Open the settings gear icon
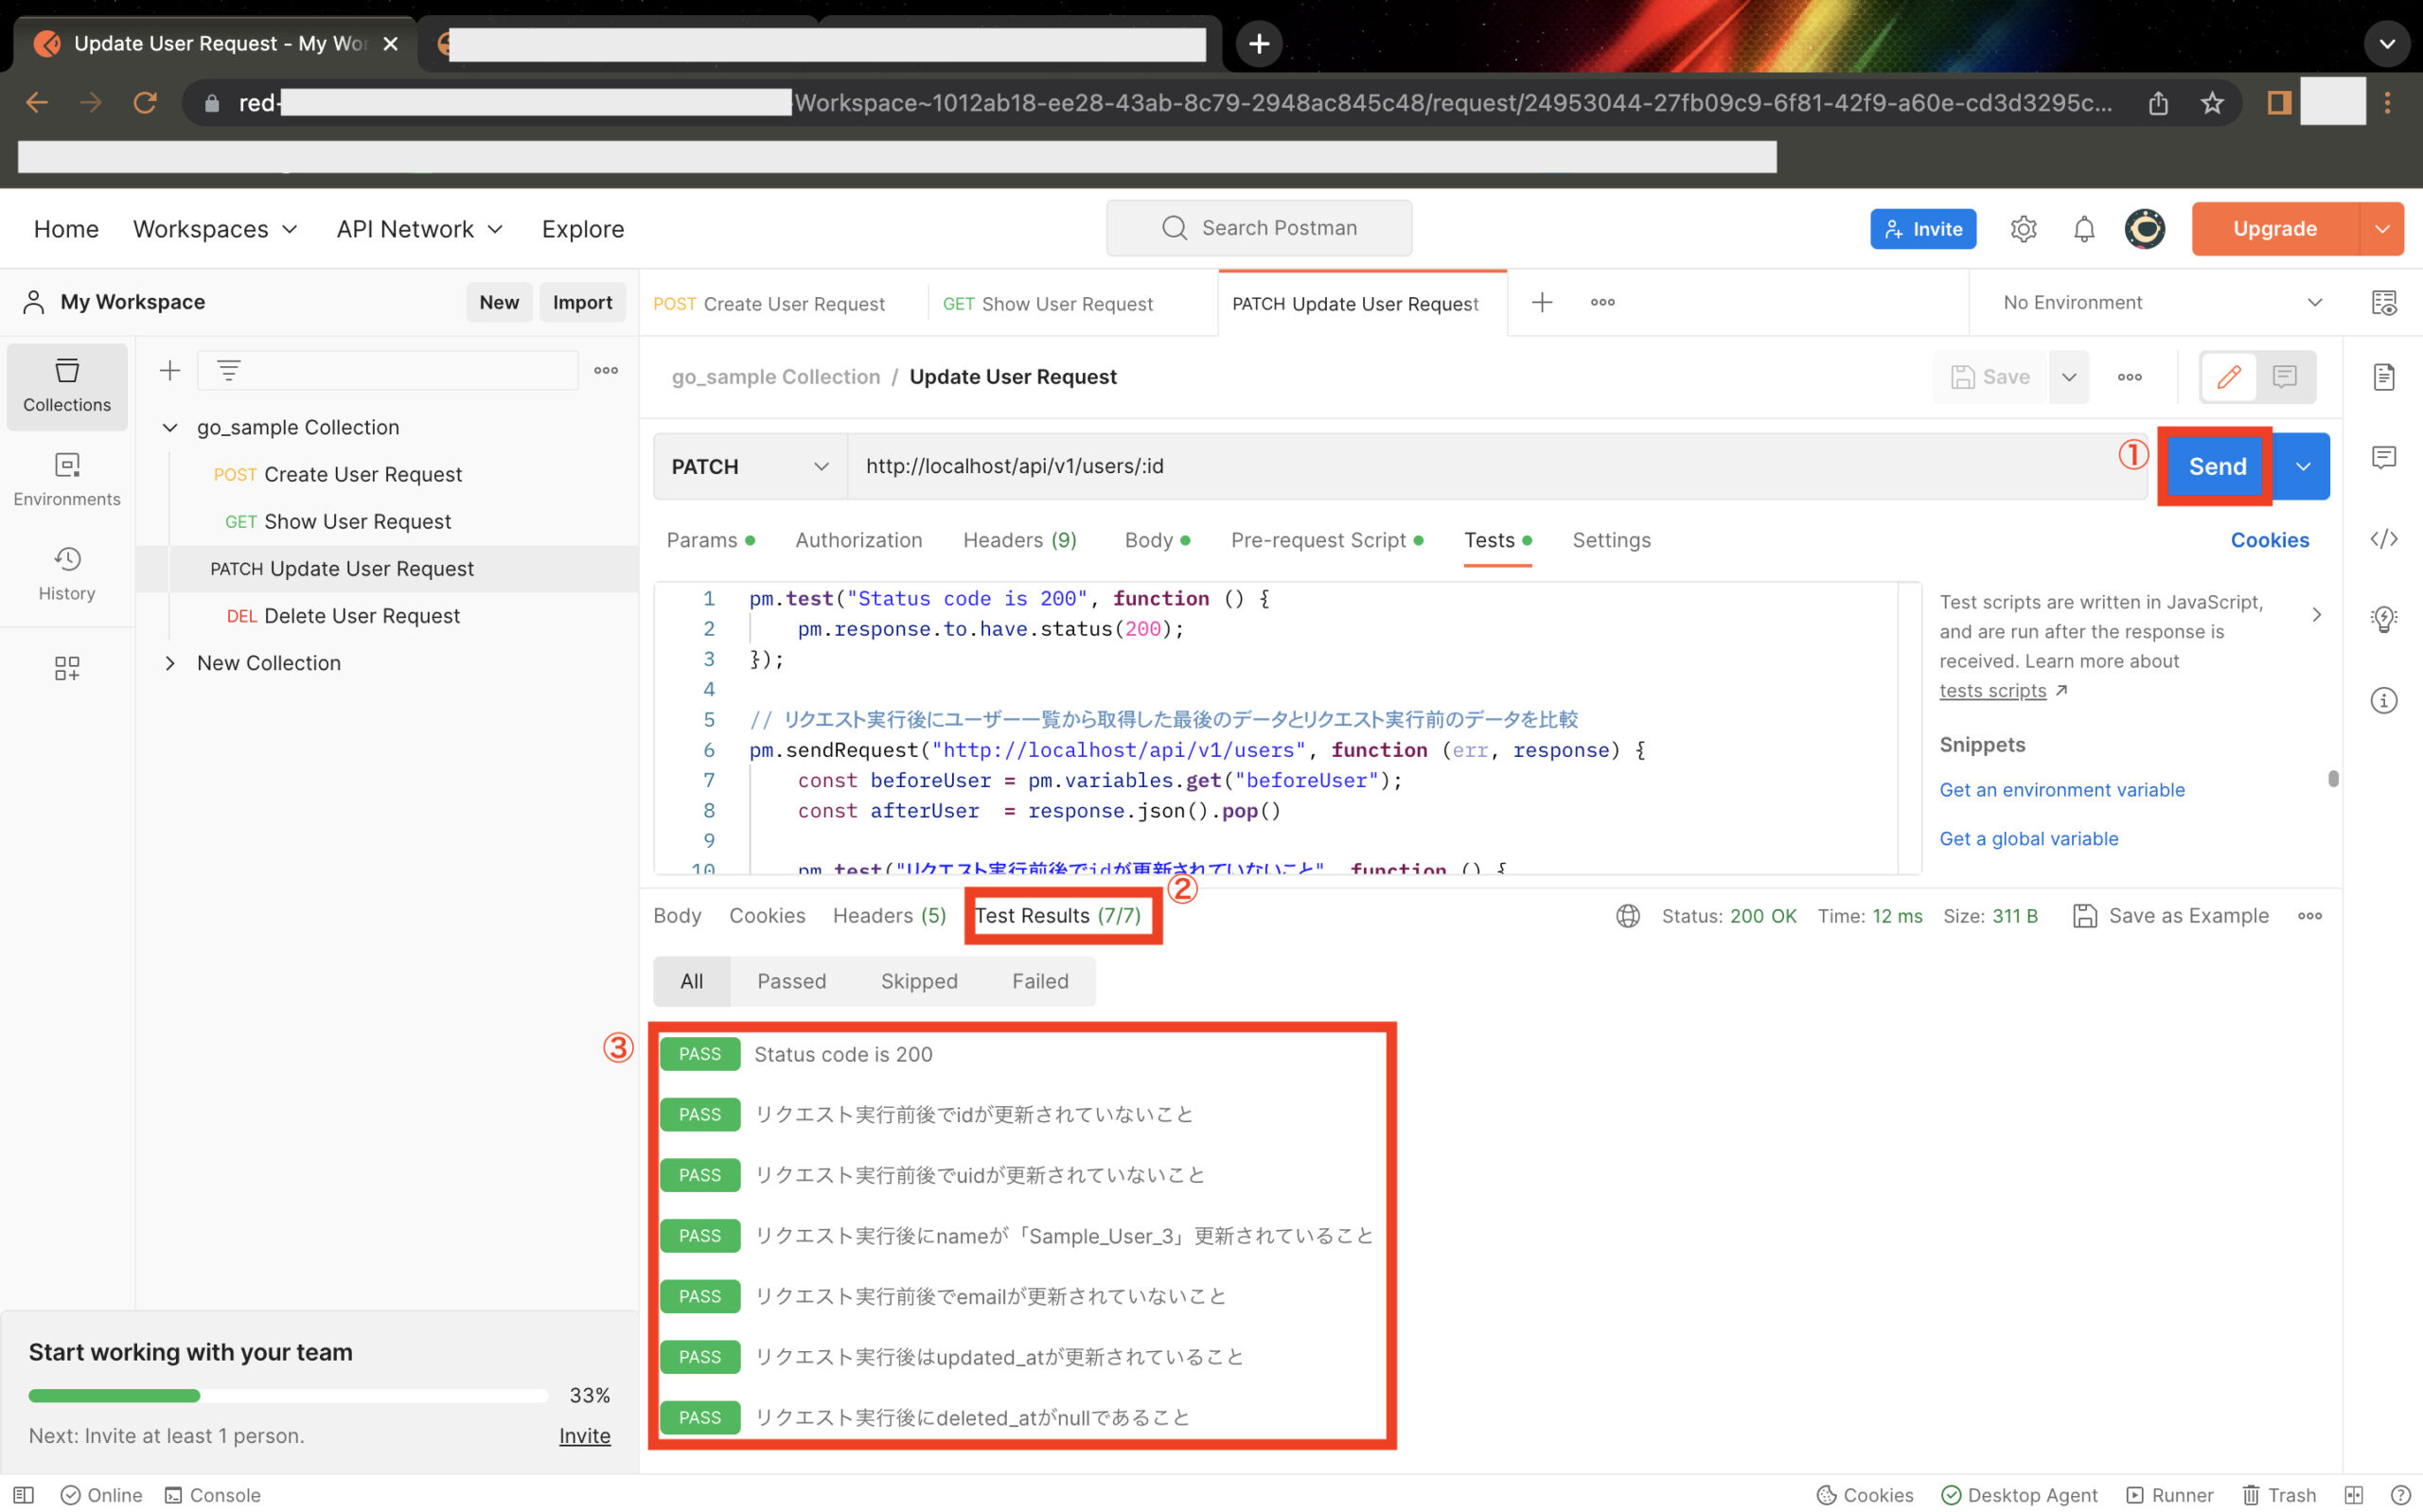Image resolution: width=2423 pixels, height=1512 pixels. [x=2022, y=229]
